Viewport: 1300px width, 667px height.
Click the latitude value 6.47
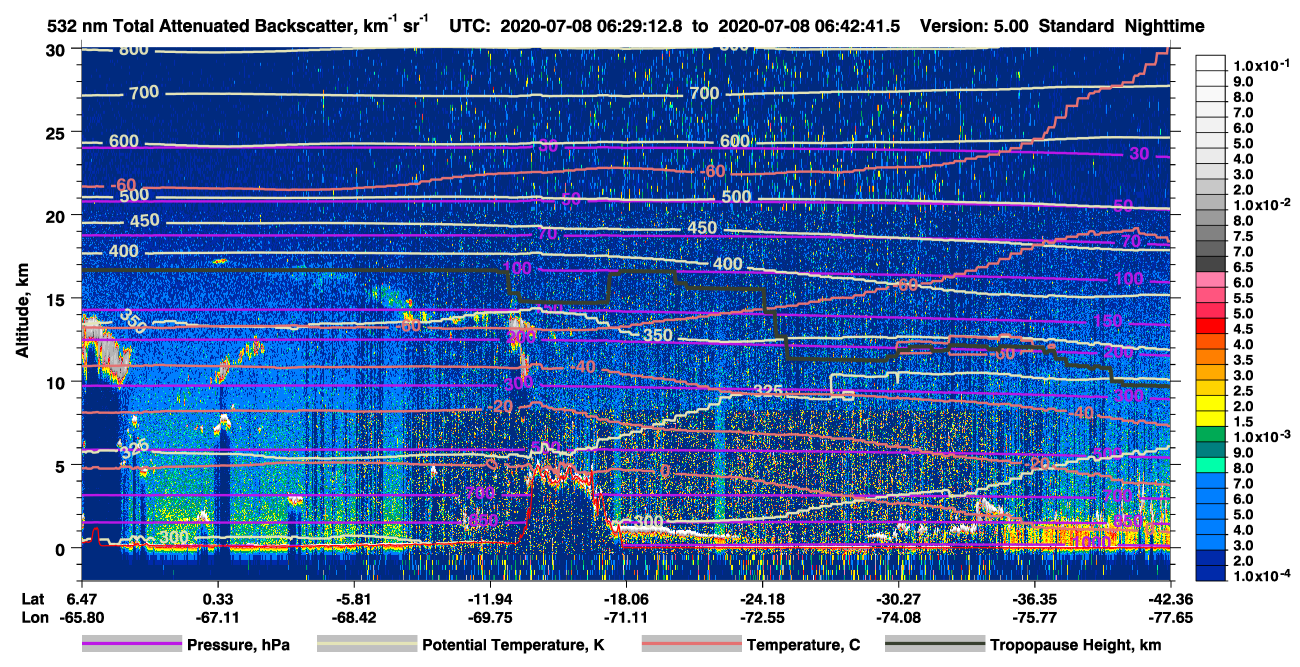click(82, 599)
